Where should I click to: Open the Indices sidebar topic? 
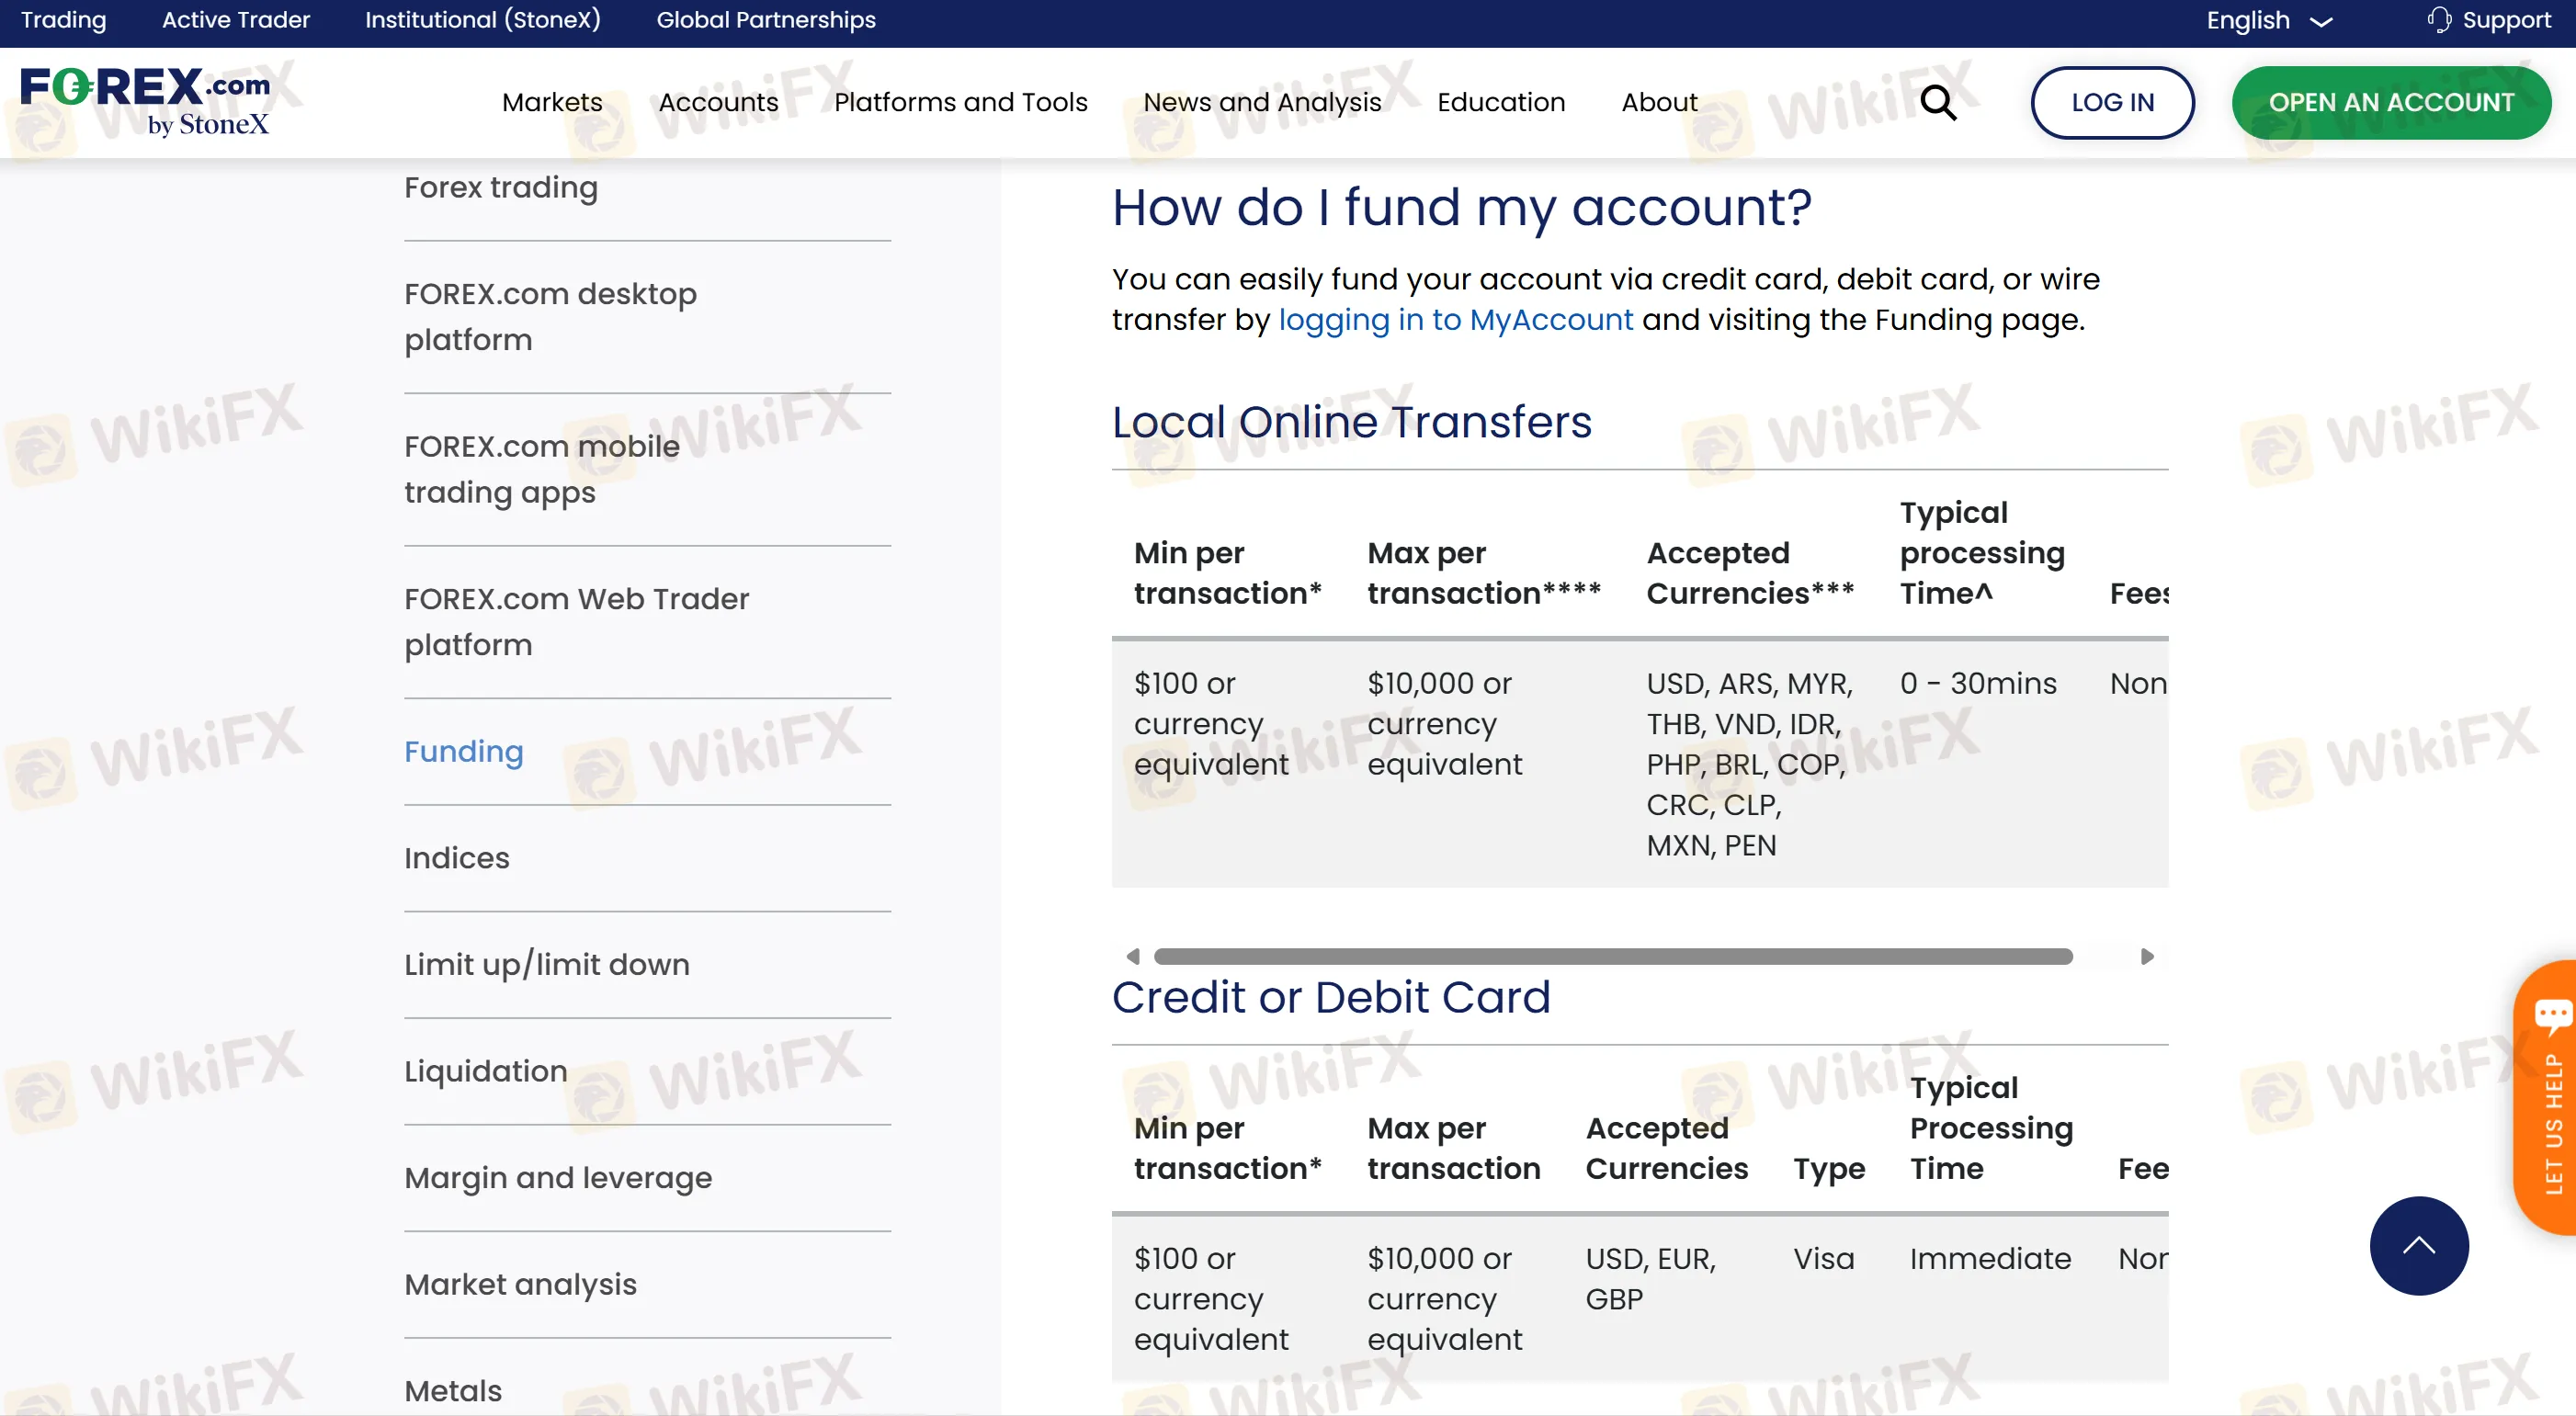pos(457,858)
